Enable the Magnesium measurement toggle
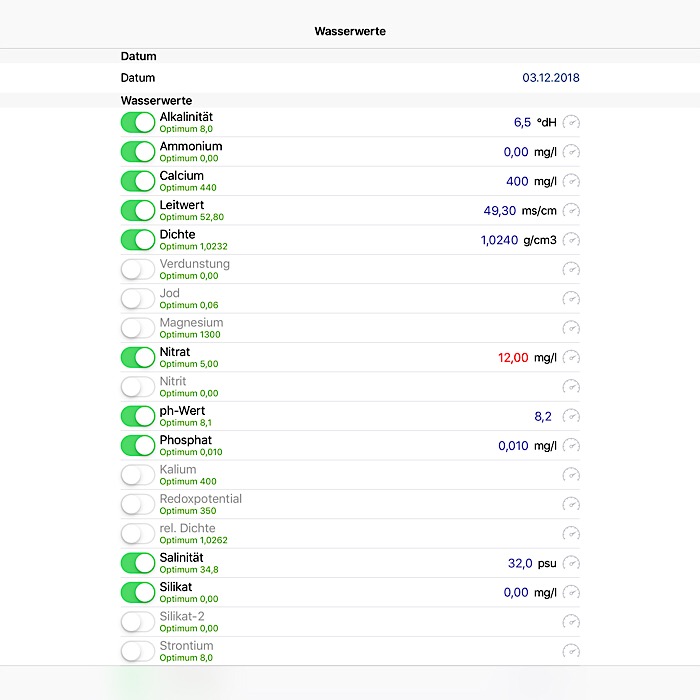The height and width of the screenshot is (700, 700). pyautogui.click(x=138, y=328)
